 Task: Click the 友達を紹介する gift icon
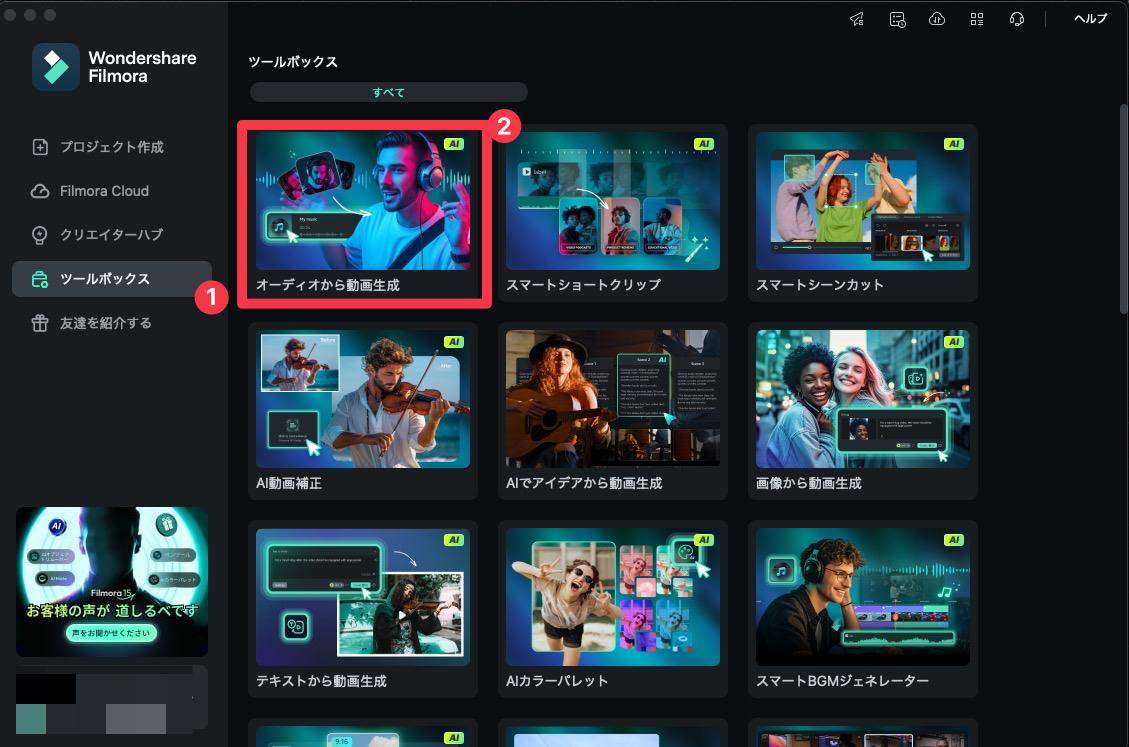[x=41, y=322]
